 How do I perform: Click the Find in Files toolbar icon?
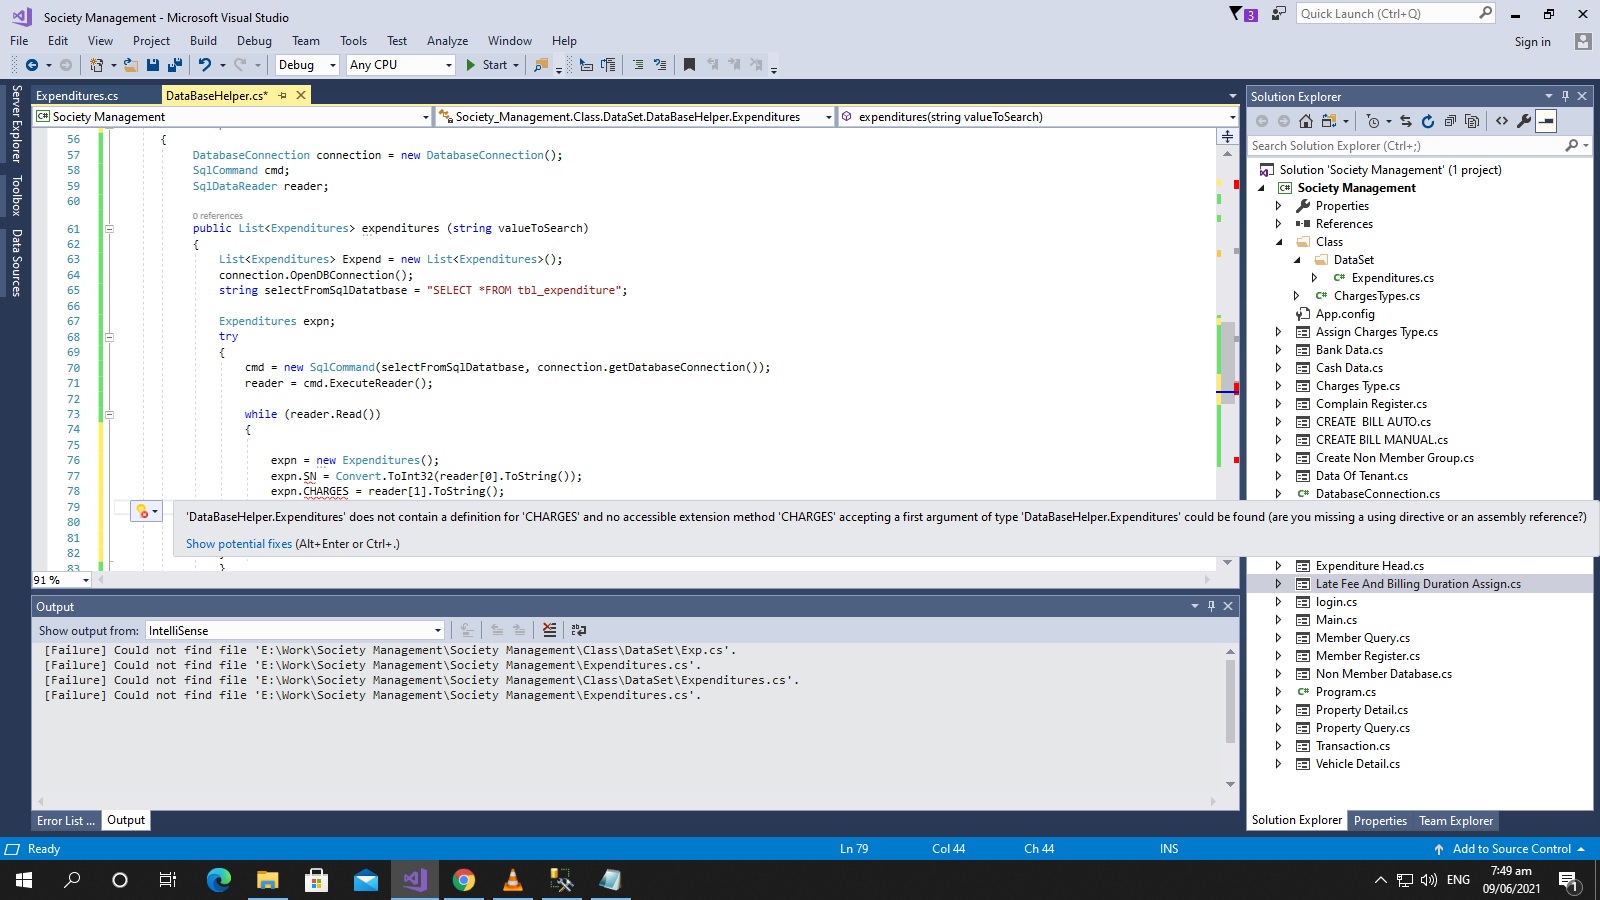tap(541, 65)
